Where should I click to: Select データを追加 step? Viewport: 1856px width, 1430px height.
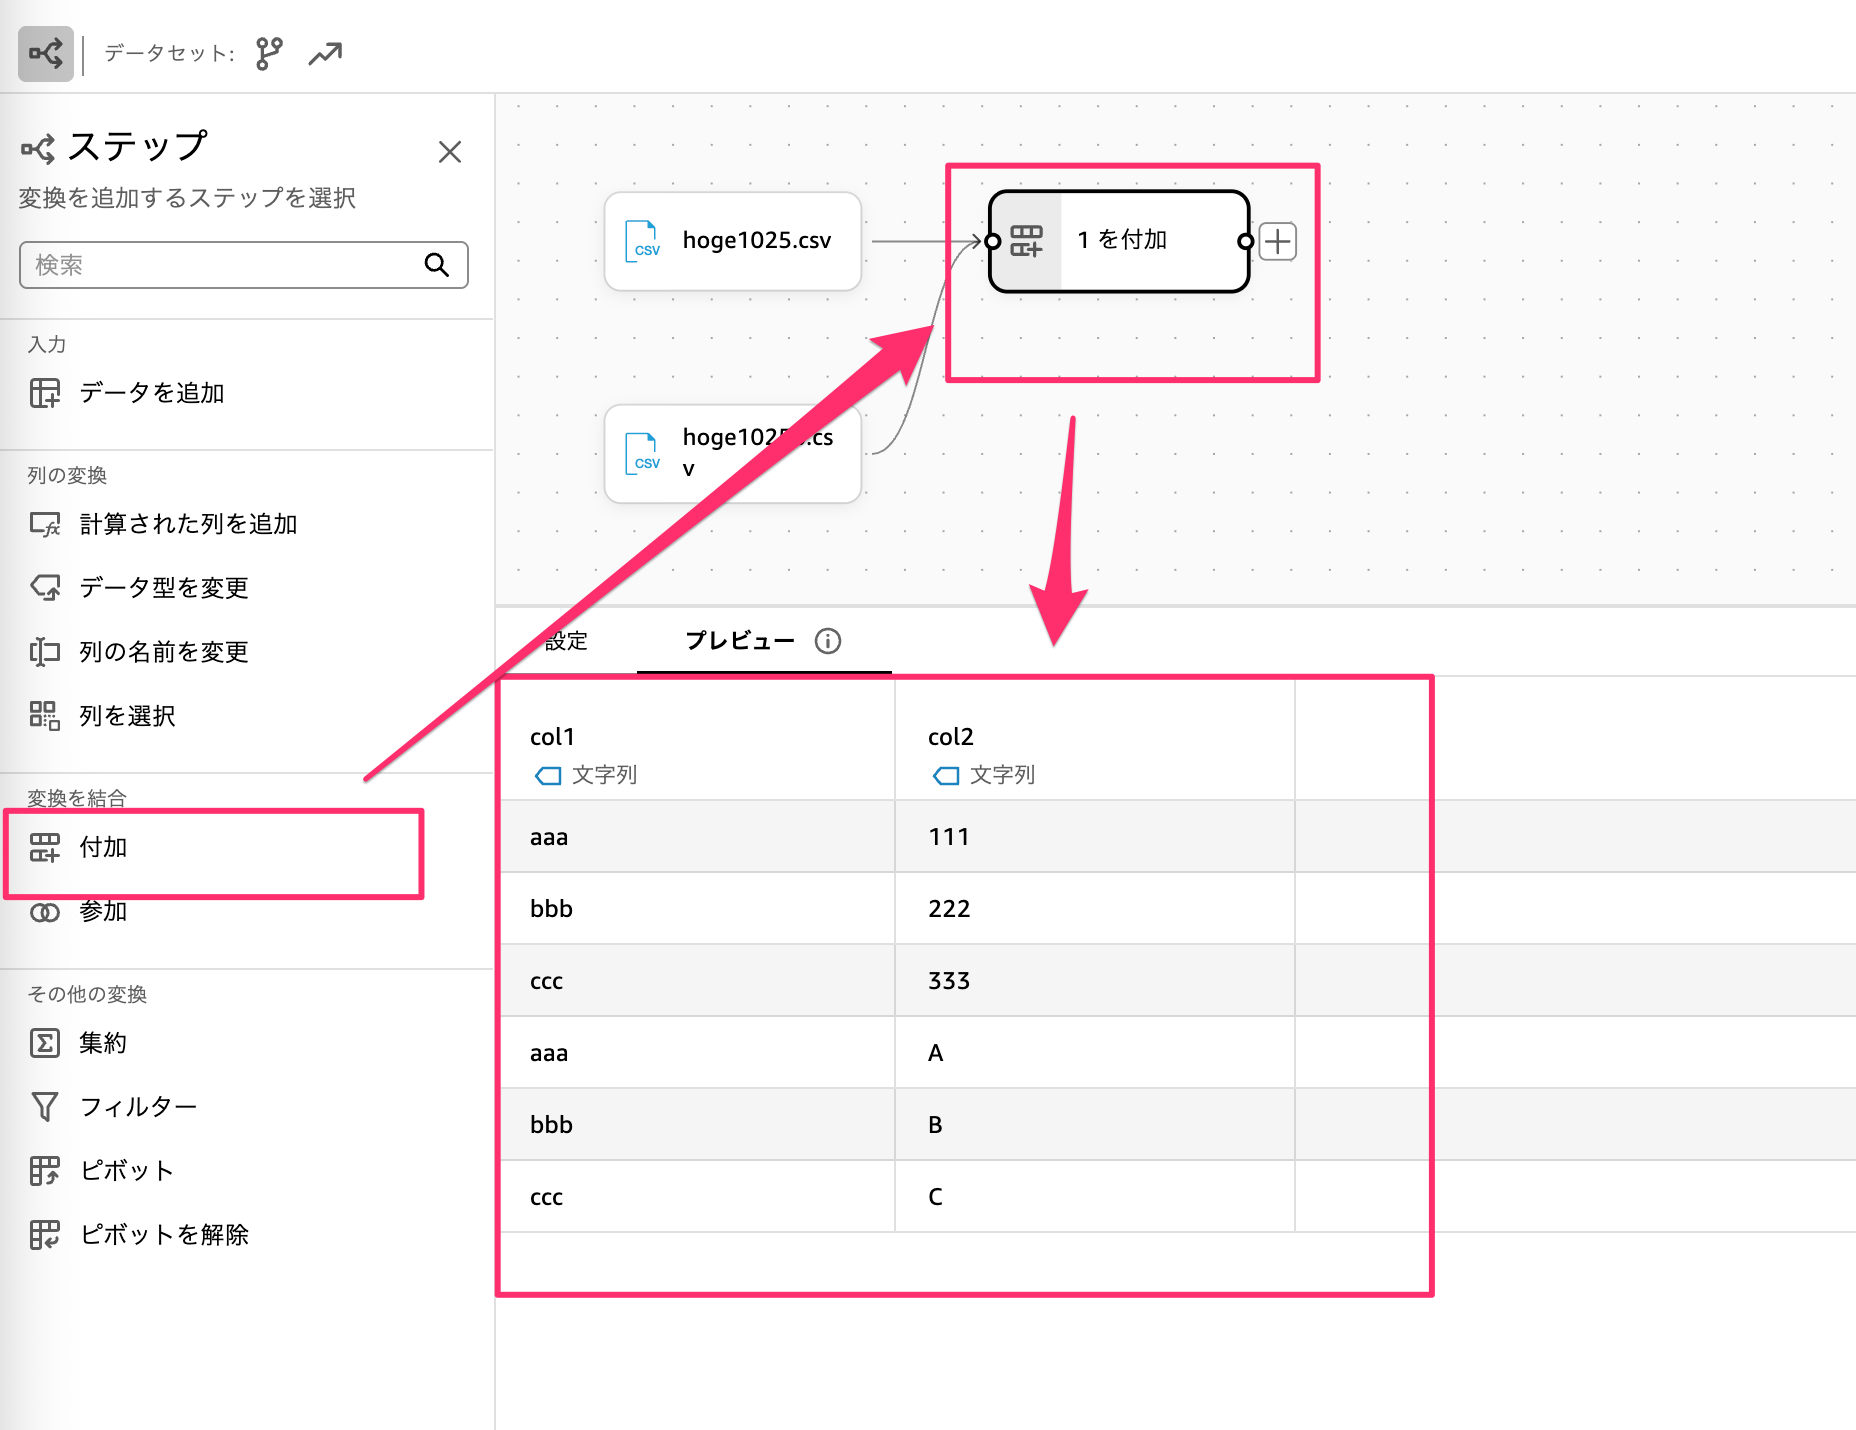click(151, 393)
